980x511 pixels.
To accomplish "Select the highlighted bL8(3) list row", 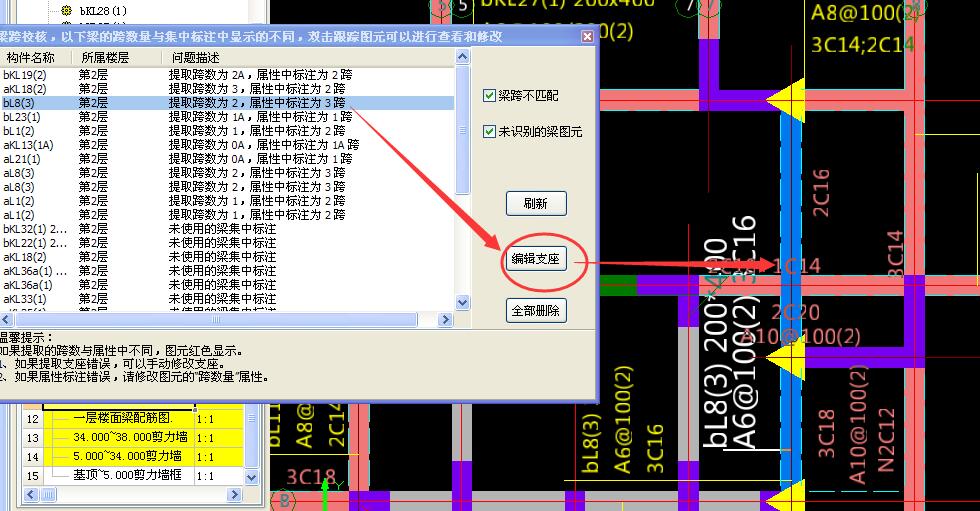I will point(228,103).
